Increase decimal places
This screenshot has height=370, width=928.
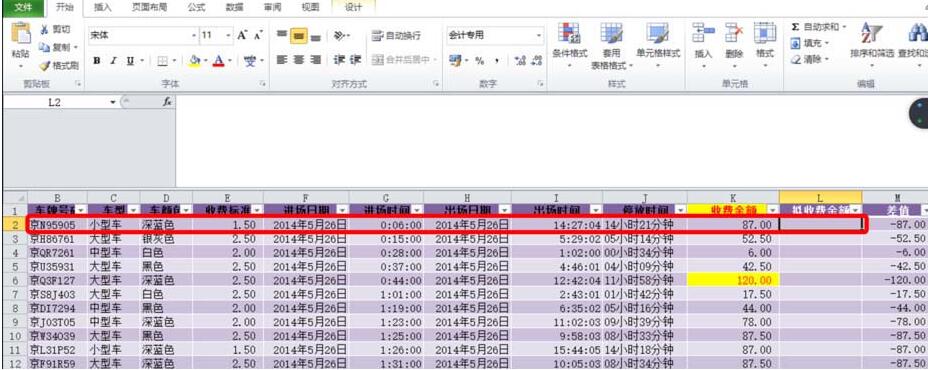[x=520, y=60]
